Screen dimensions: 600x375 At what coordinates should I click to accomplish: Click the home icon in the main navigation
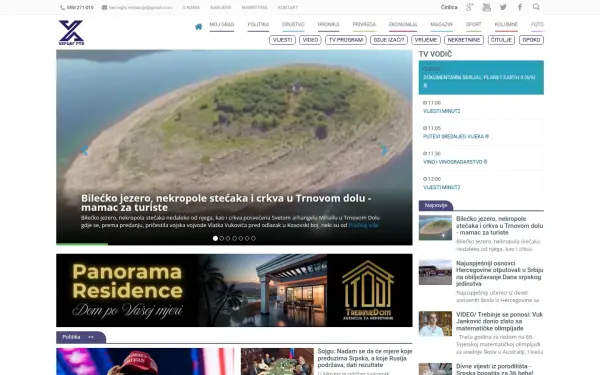pos(198,27)
